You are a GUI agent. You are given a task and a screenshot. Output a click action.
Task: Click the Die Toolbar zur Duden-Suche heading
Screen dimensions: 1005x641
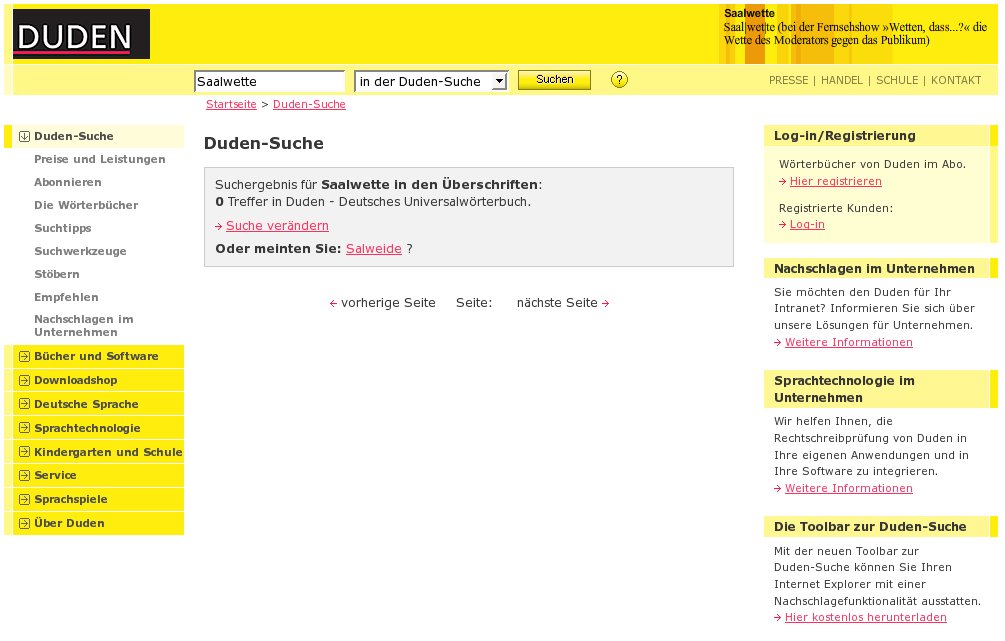pos(870,527)
